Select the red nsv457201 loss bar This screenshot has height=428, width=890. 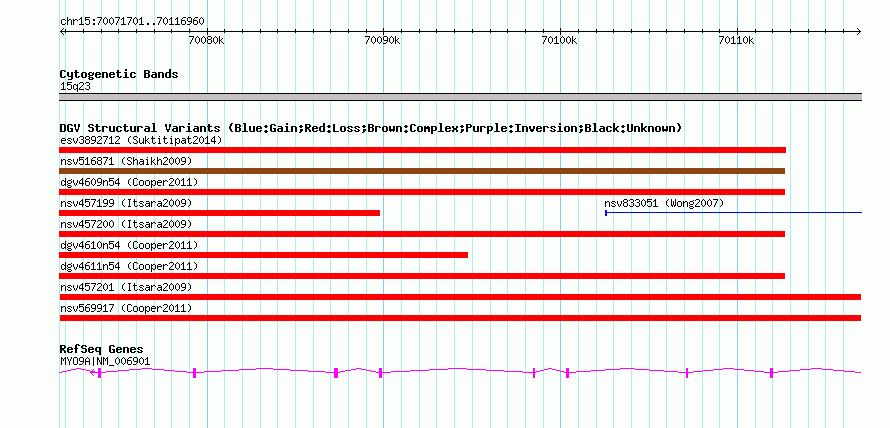click(460, 297)
